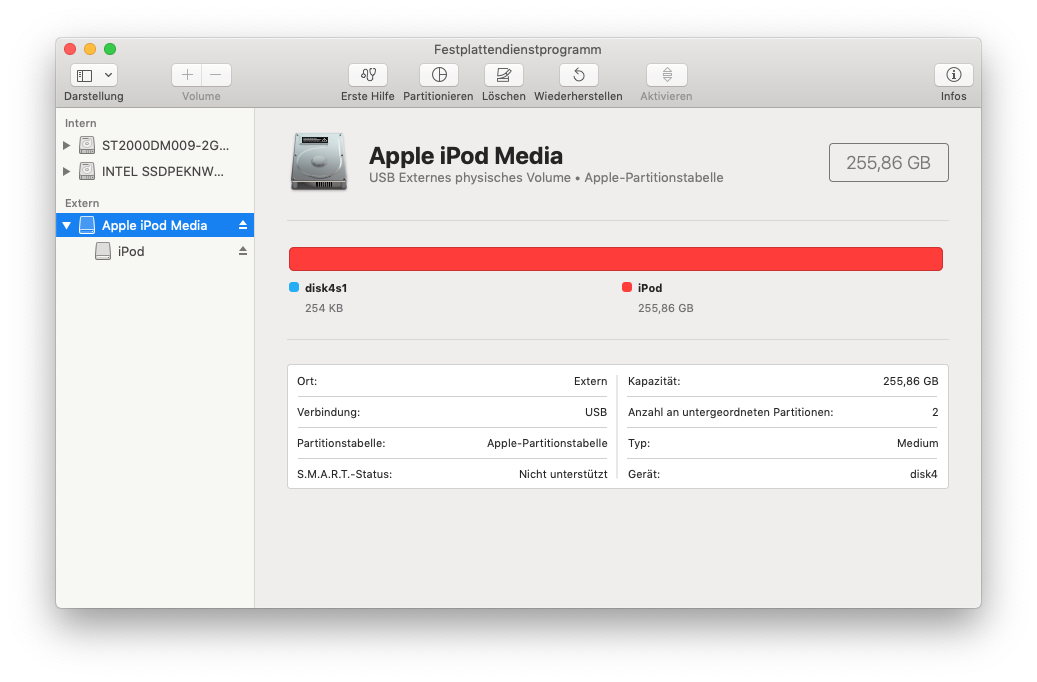Expand the INTEL SSDPEKNW disk entry
Screen dimensions: 1037x682
click(x=66, y=171)
